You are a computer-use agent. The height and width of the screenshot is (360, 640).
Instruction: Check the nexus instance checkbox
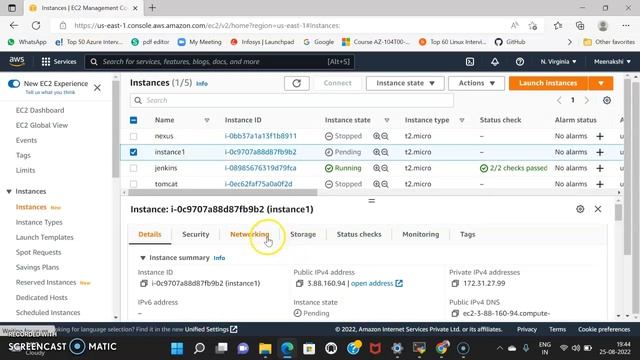point(133,136)
